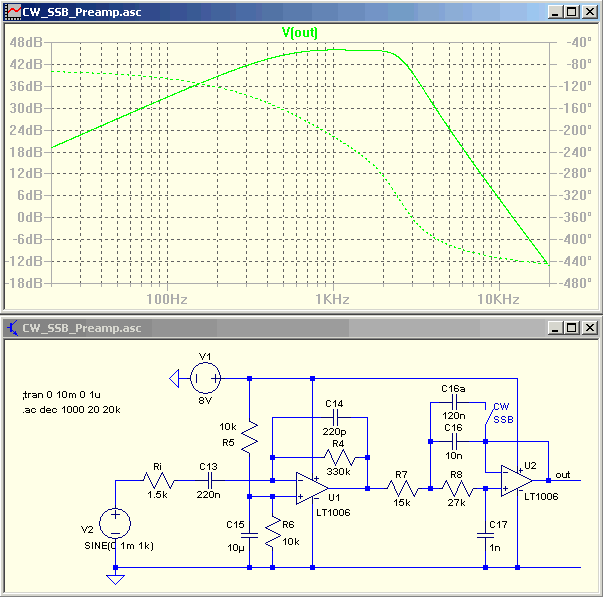
Task: Select the V2 sine voltage source symbol
Action: click(115, 524)
